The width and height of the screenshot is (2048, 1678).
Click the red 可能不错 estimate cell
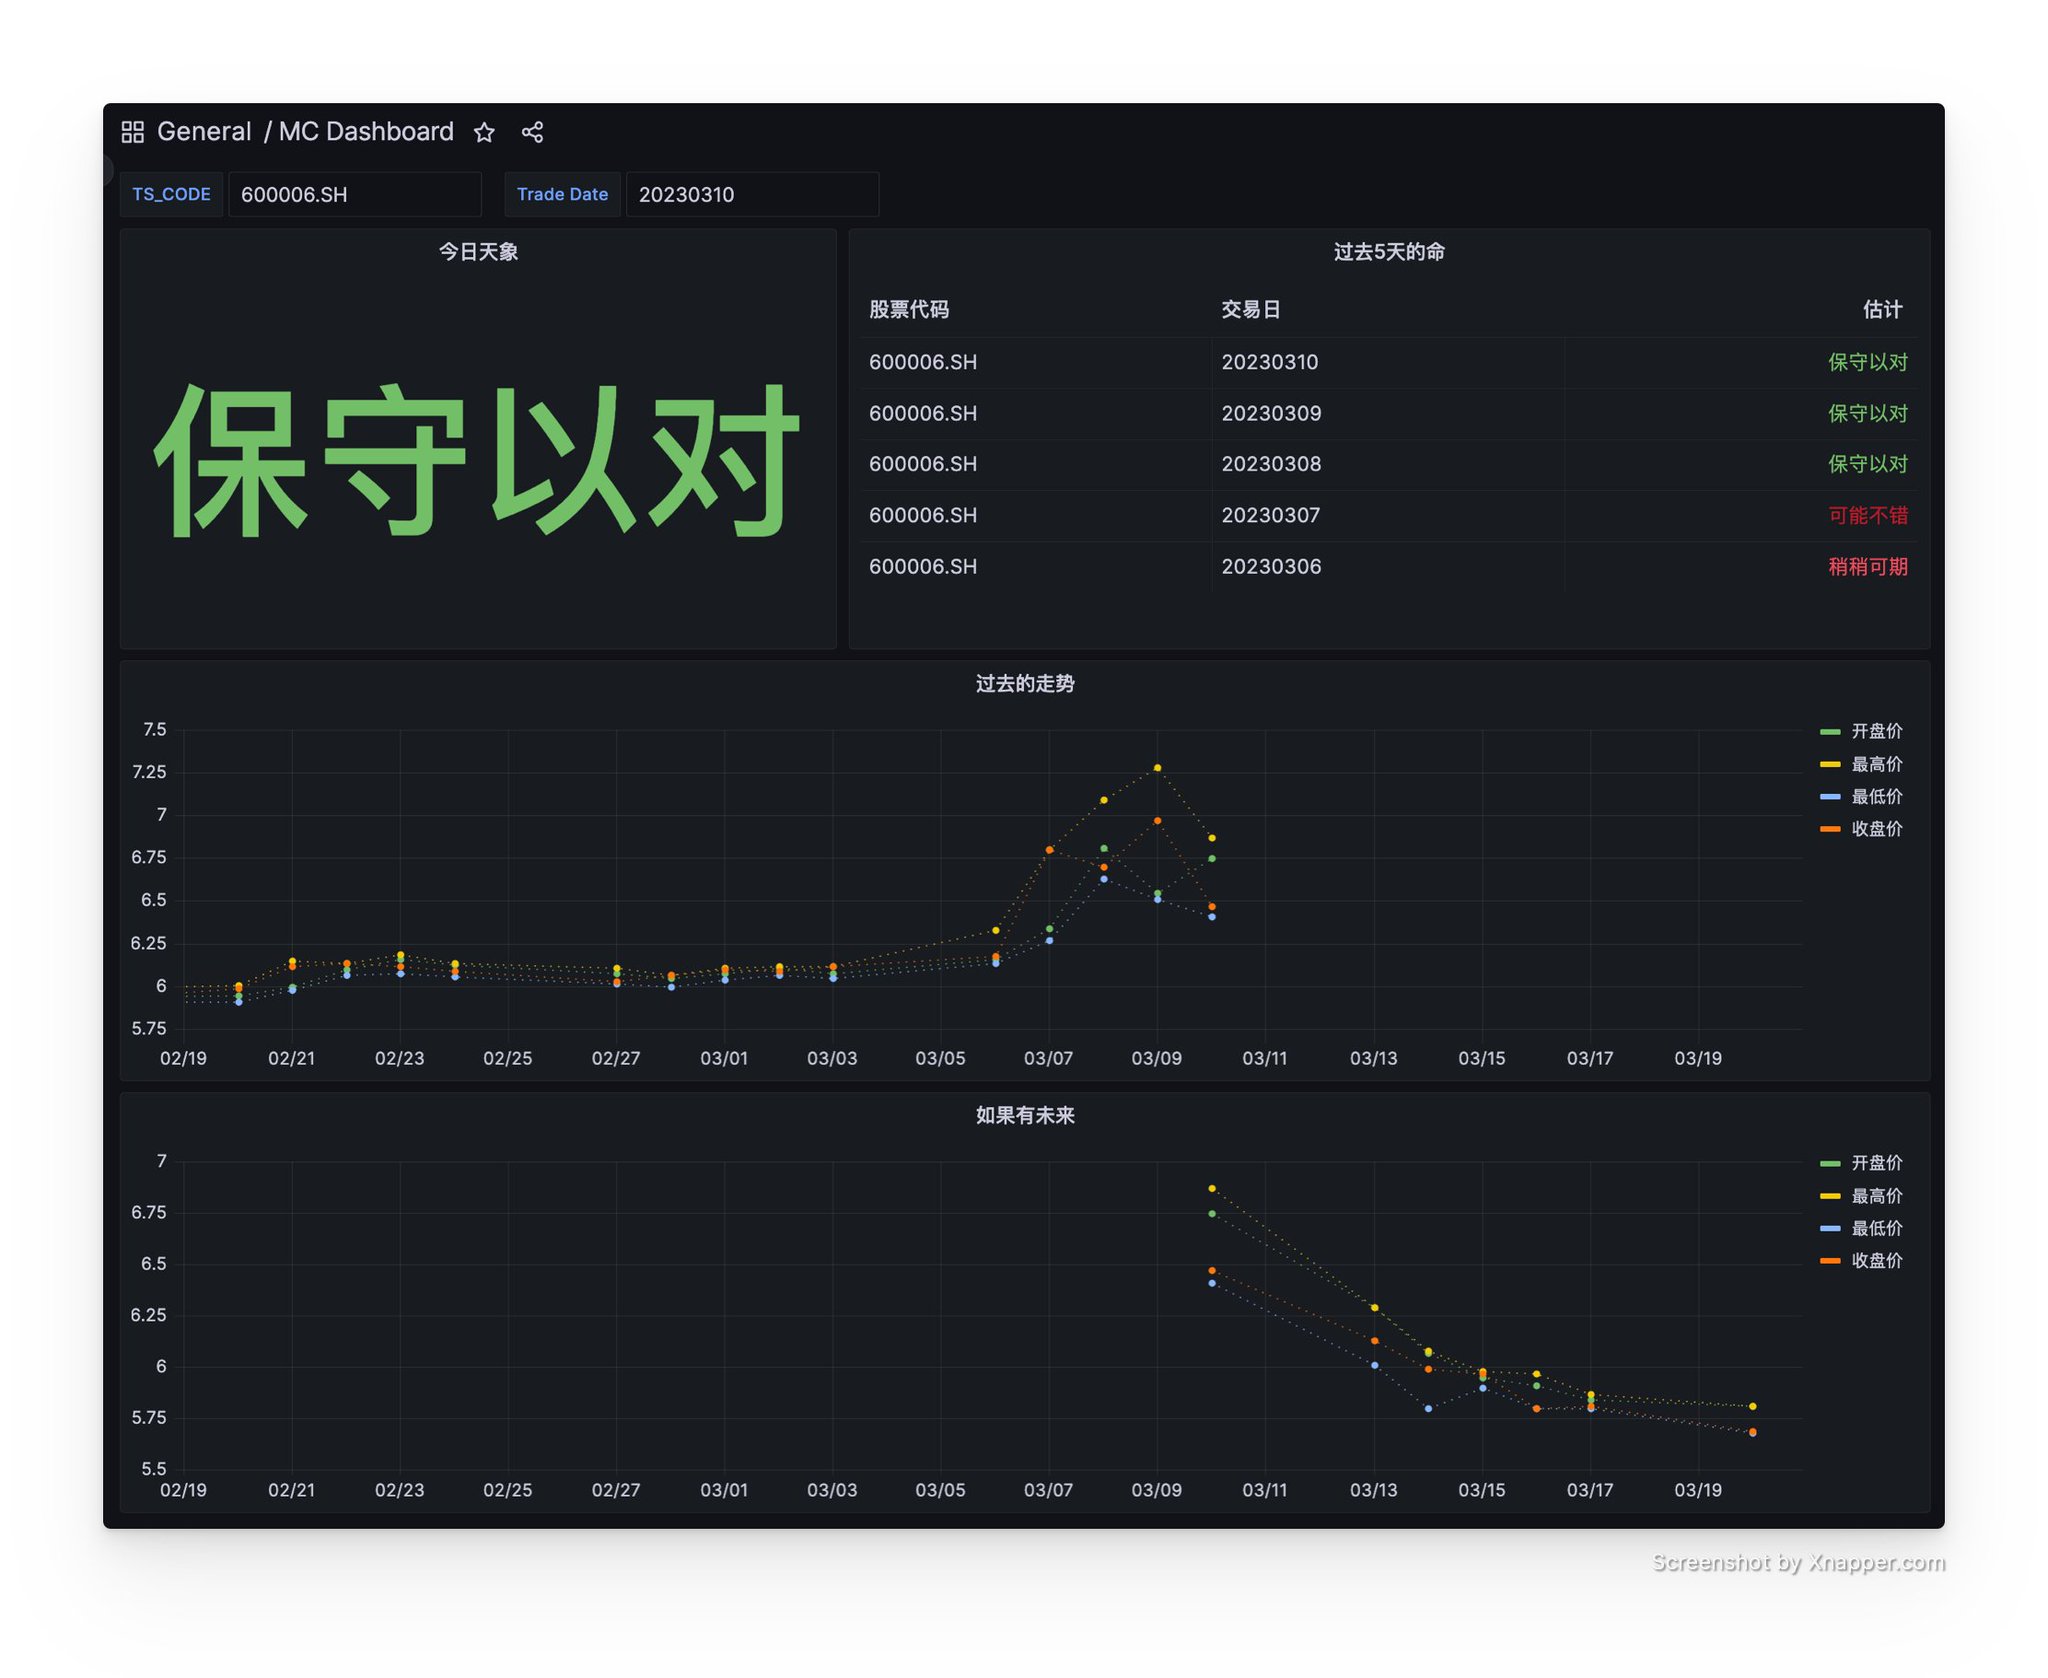tap(1868, 515)
